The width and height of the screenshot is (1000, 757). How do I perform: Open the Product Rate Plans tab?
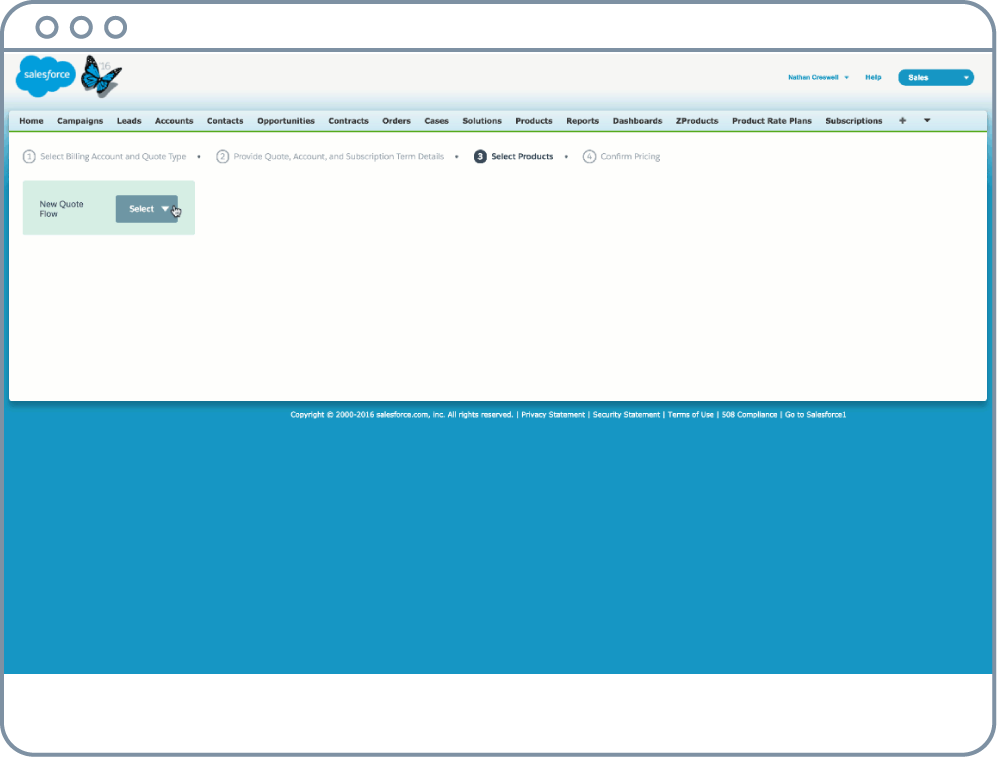[x=771, y=121]
